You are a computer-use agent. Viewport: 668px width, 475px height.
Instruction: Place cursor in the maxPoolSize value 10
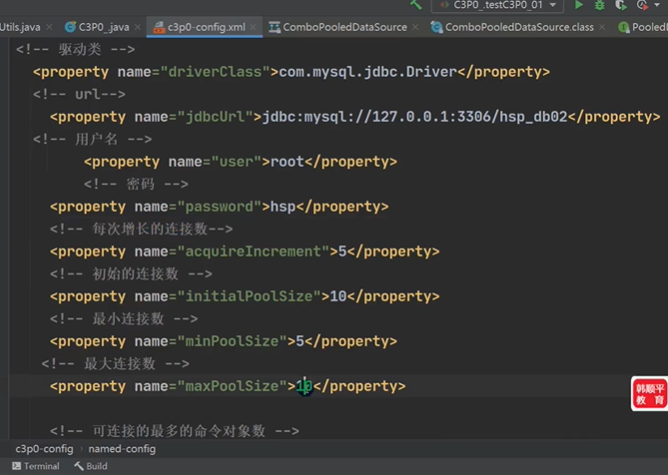point(305,386)
